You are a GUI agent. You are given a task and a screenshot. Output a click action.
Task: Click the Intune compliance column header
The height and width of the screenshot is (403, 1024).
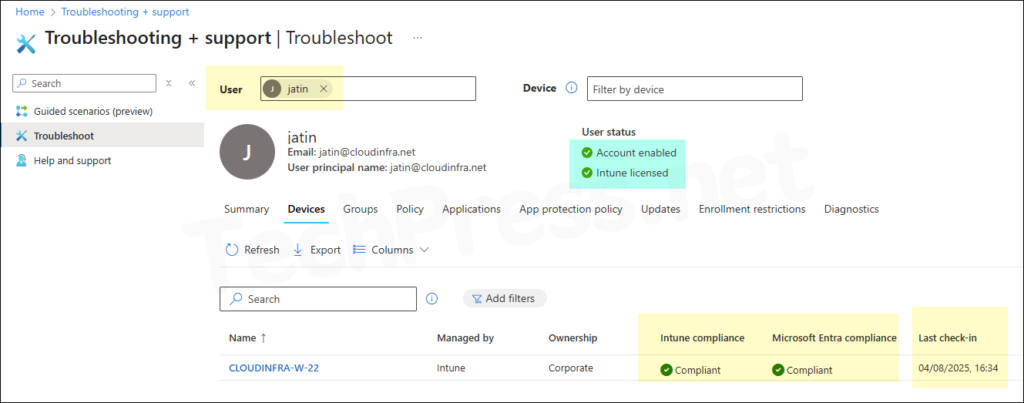[x=702, y=338]
